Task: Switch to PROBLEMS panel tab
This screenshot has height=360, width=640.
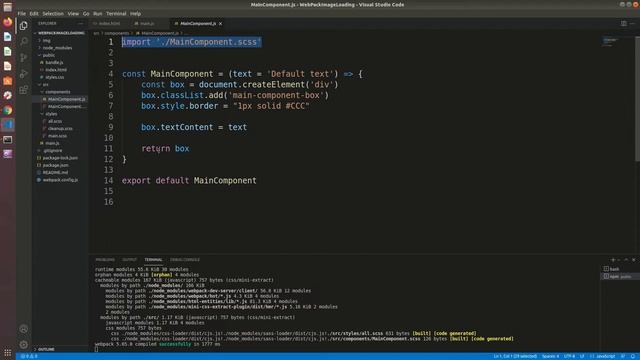Action: 105,260
